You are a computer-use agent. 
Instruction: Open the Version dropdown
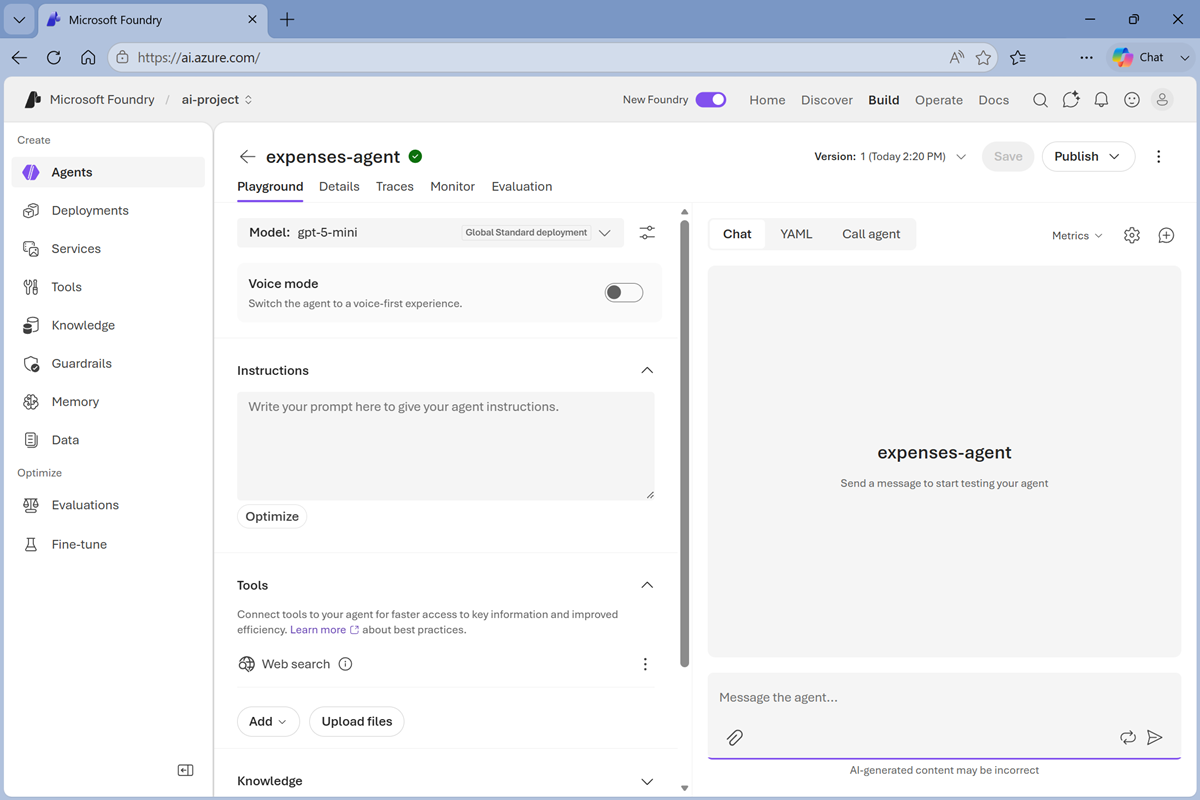pyautogui.click(x=890, y=157)
